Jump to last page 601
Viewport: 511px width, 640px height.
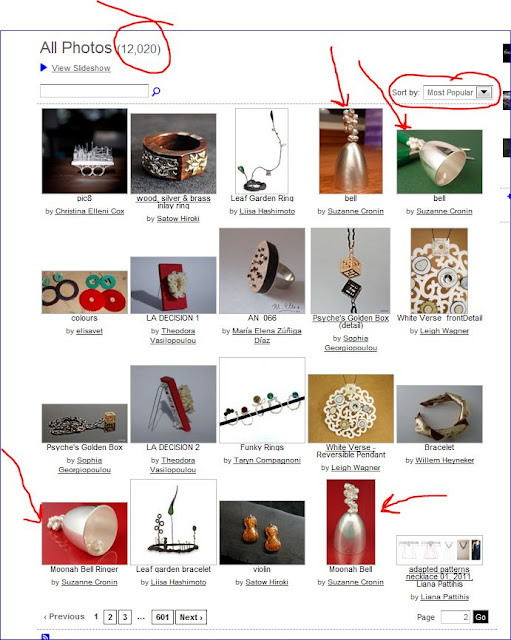tap(162, 617)
